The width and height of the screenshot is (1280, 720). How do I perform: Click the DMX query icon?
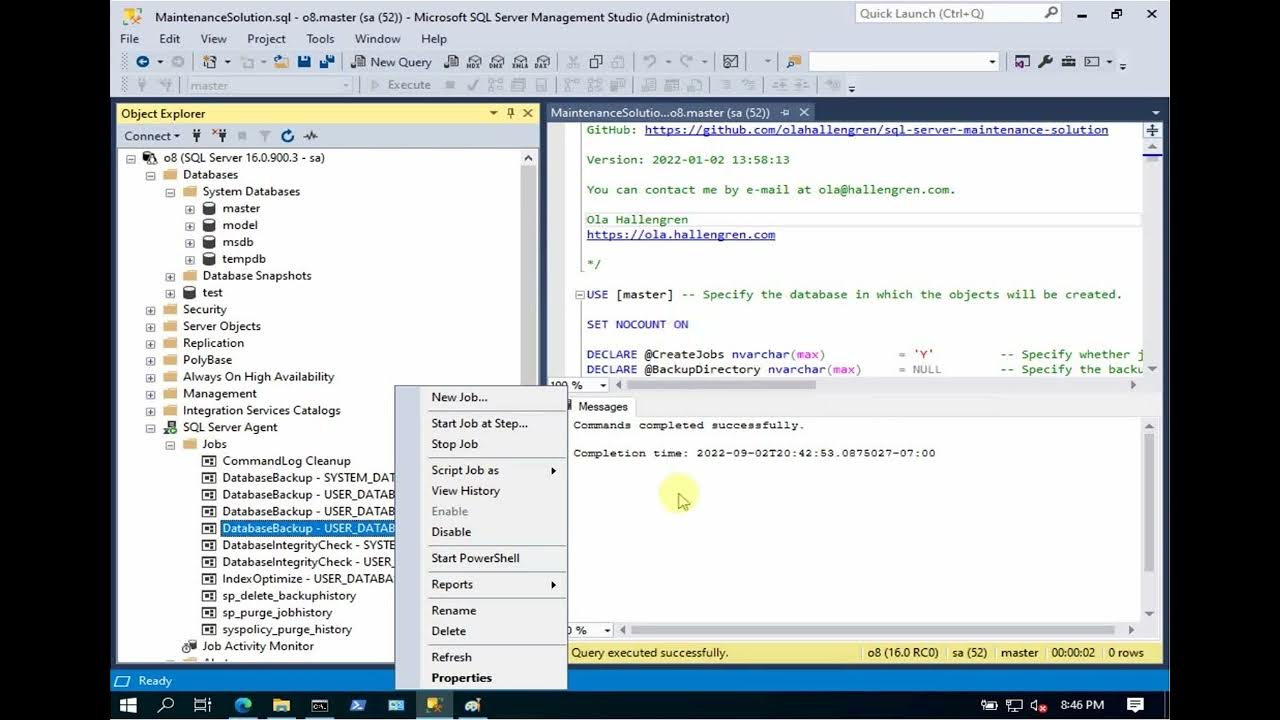point(498,62)
